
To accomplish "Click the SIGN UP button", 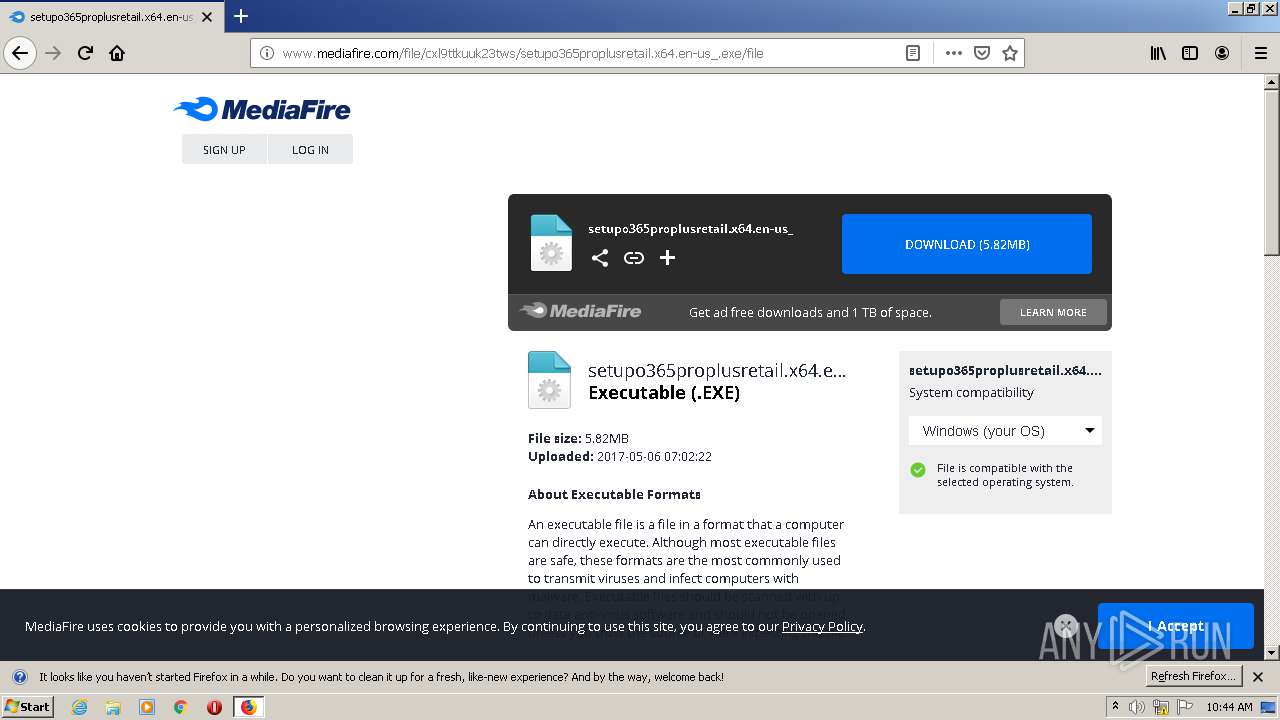I will click(x=224, y=149).
